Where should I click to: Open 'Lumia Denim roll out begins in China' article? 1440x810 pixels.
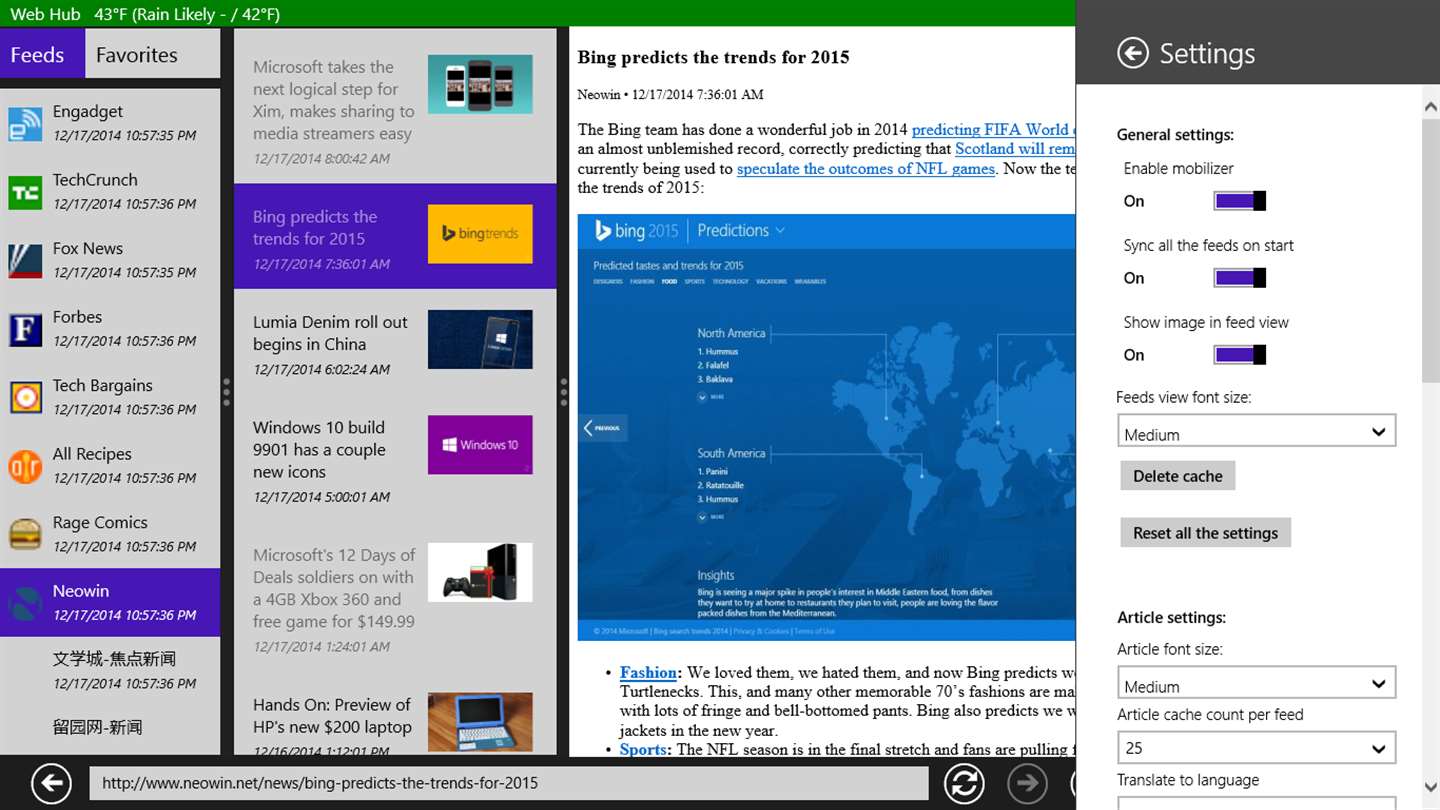[395, 344]
